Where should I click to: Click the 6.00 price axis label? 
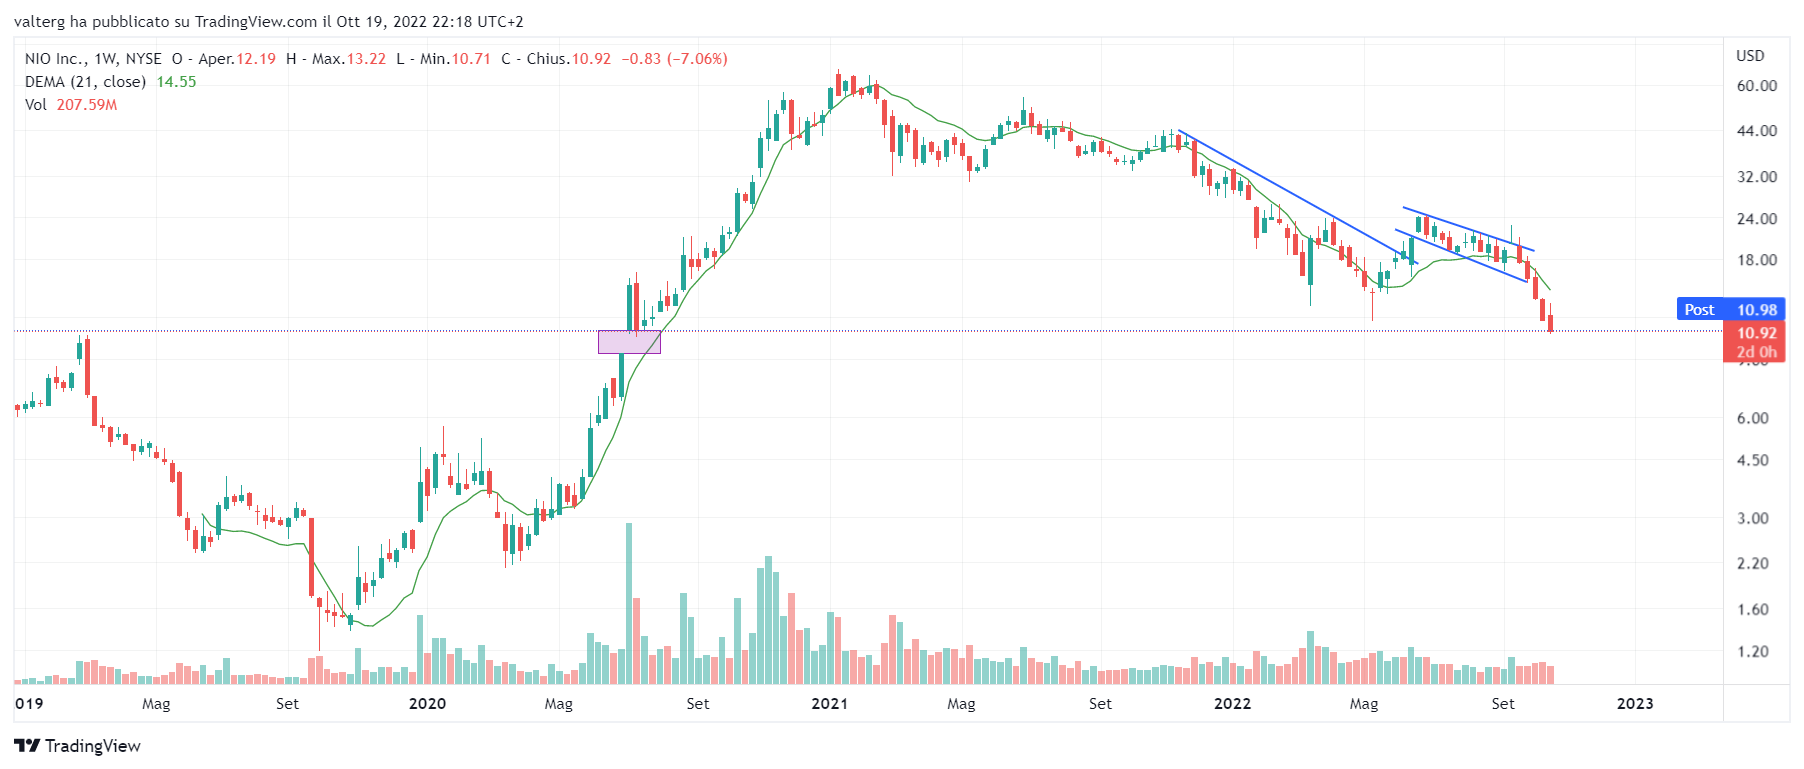click(x=1753, y=419)
